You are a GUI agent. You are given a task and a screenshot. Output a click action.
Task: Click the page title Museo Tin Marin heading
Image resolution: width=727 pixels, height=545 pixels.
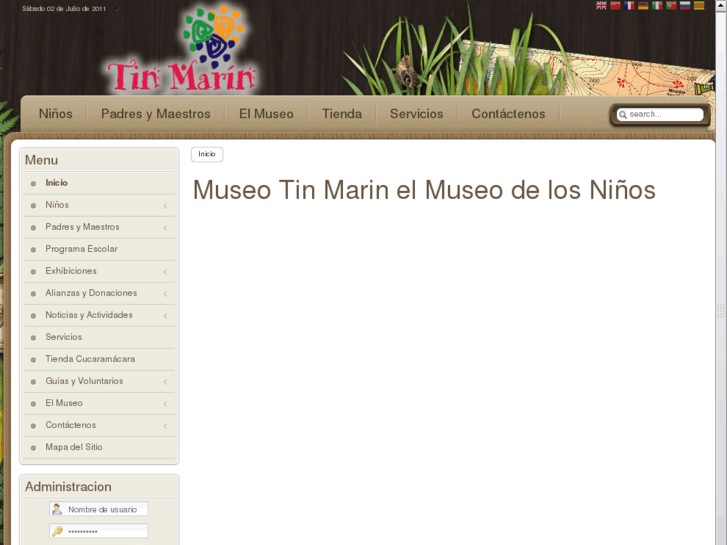tap(424, 190)
